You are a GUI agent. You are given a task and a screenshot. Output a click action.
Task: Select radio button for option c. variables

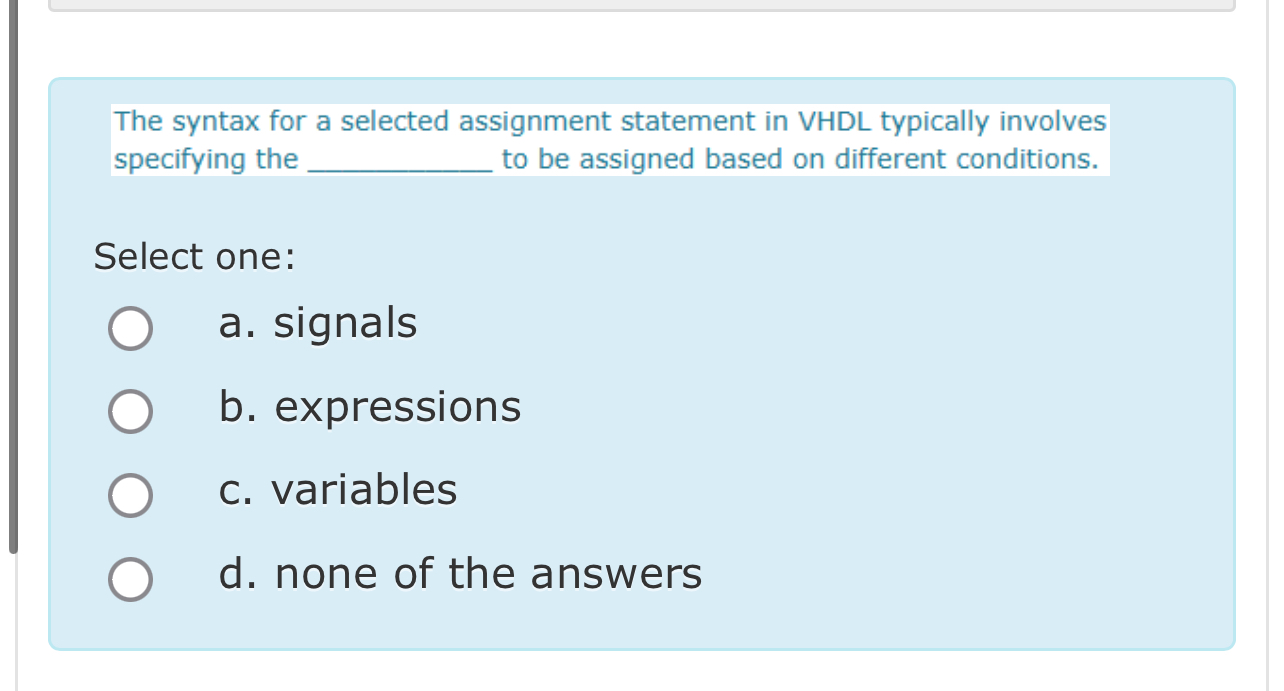(x=130, y=494)
